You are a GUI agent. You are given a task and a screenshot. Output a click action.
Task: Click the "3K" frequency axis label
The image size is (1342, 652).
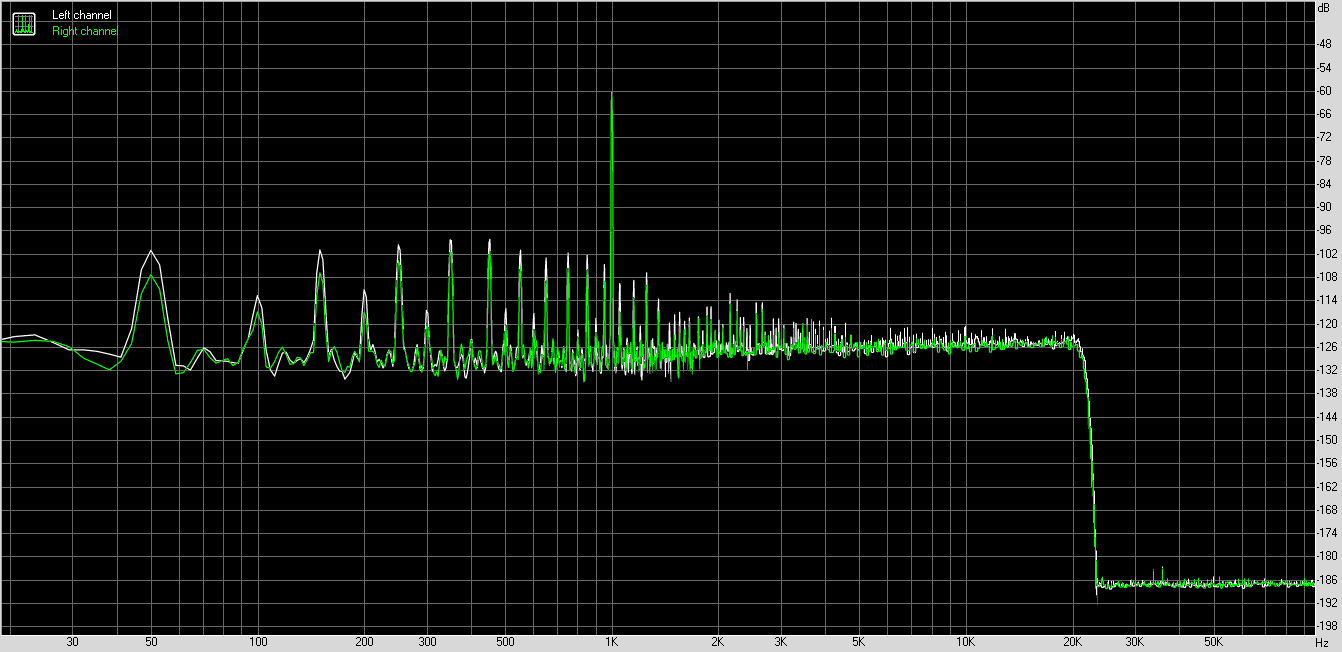[781, 641]
